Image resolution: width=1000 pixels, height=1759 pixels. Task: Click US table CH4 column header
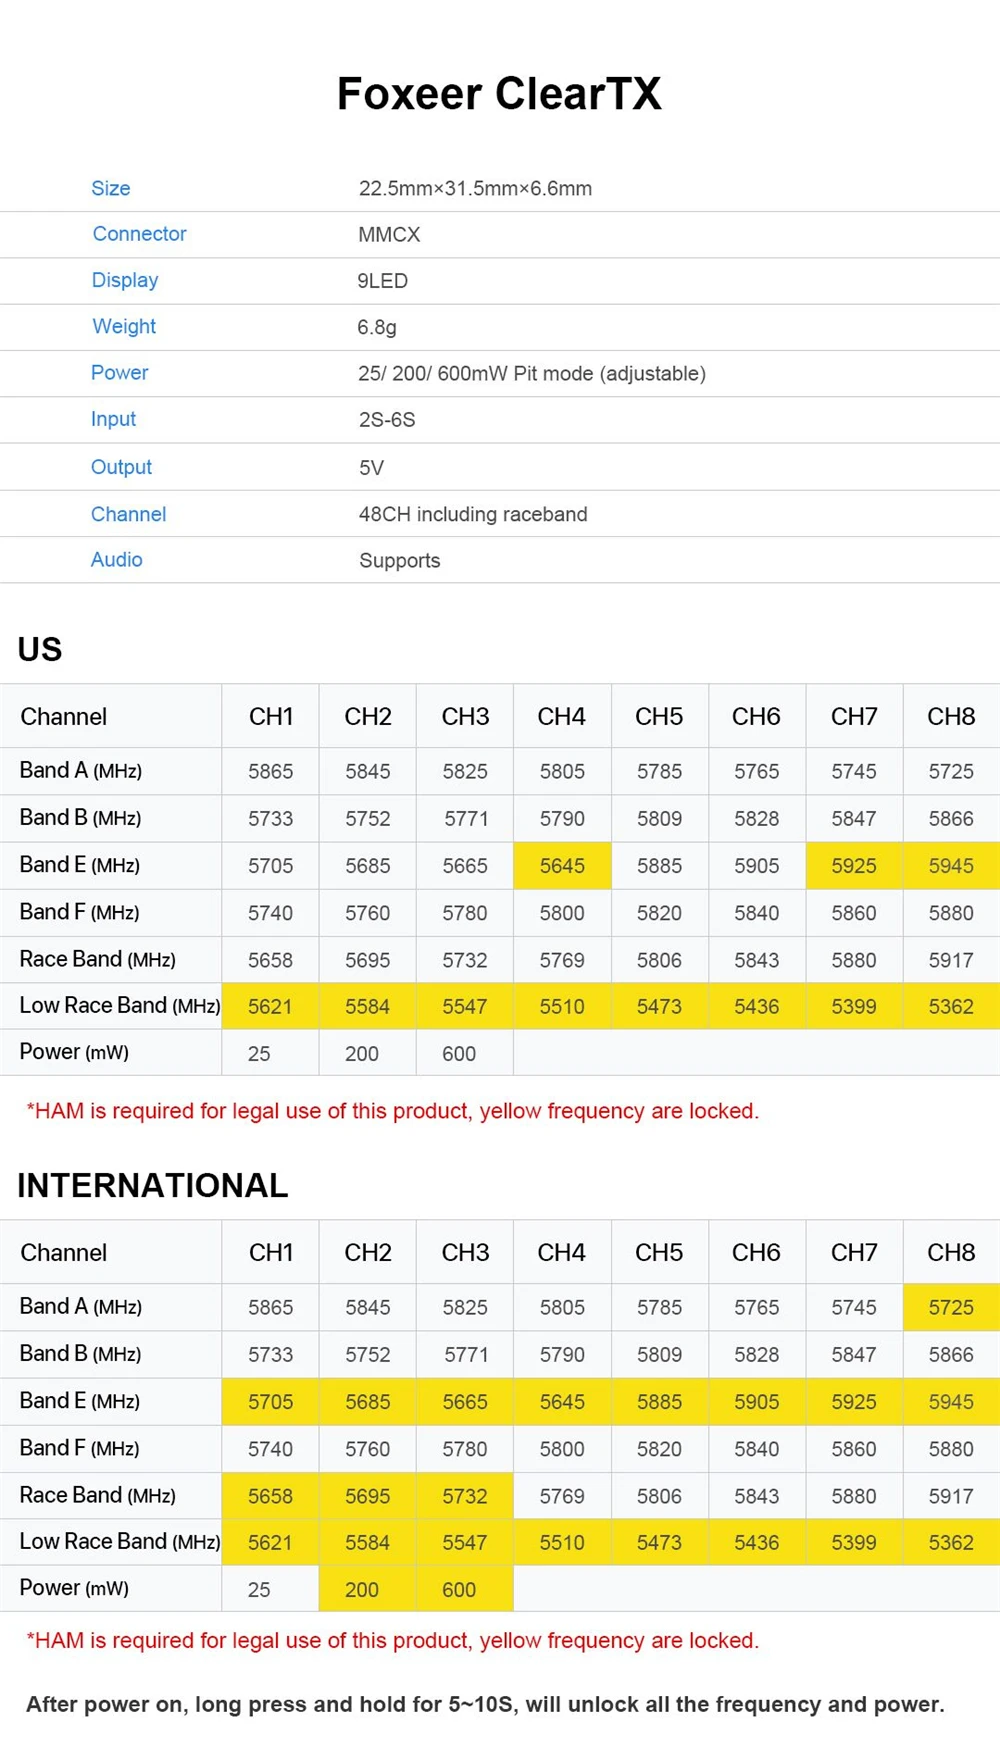[562, 717]
